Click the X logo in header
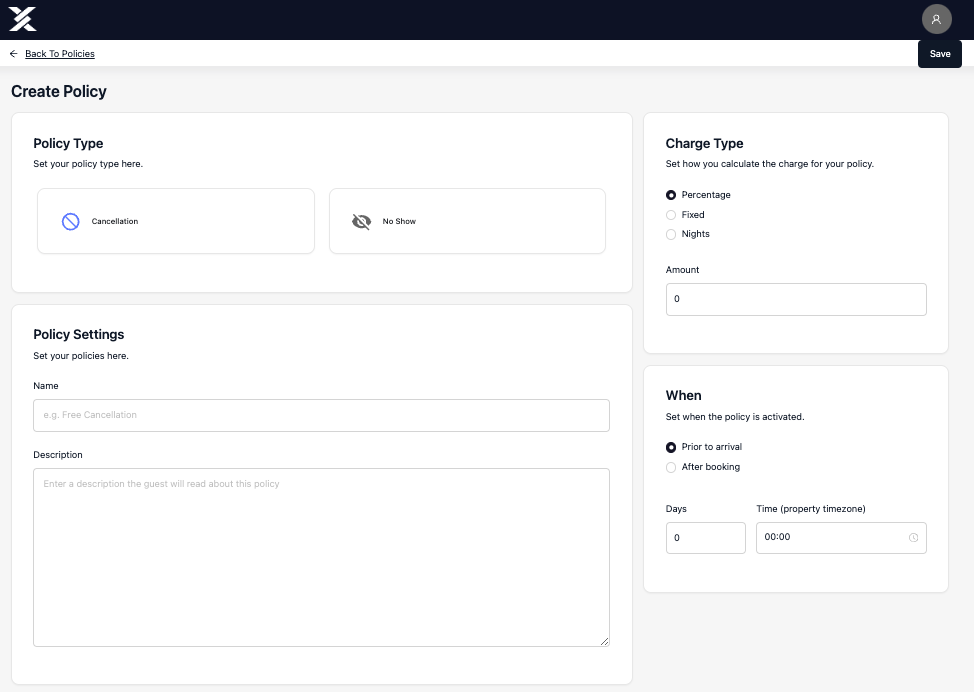Screen dimensions: 974x692 tap(22, 19)
